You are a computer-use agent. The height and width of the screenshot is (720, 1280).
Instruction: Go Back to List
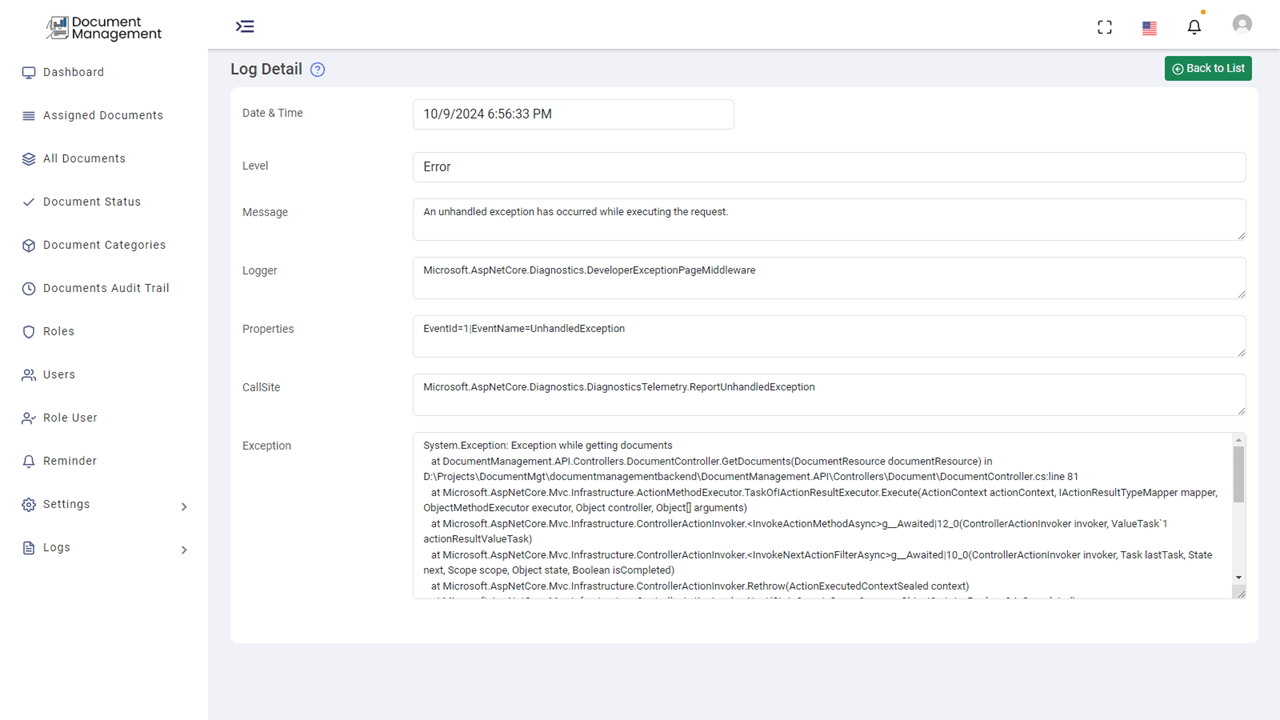pos(1208,68)
